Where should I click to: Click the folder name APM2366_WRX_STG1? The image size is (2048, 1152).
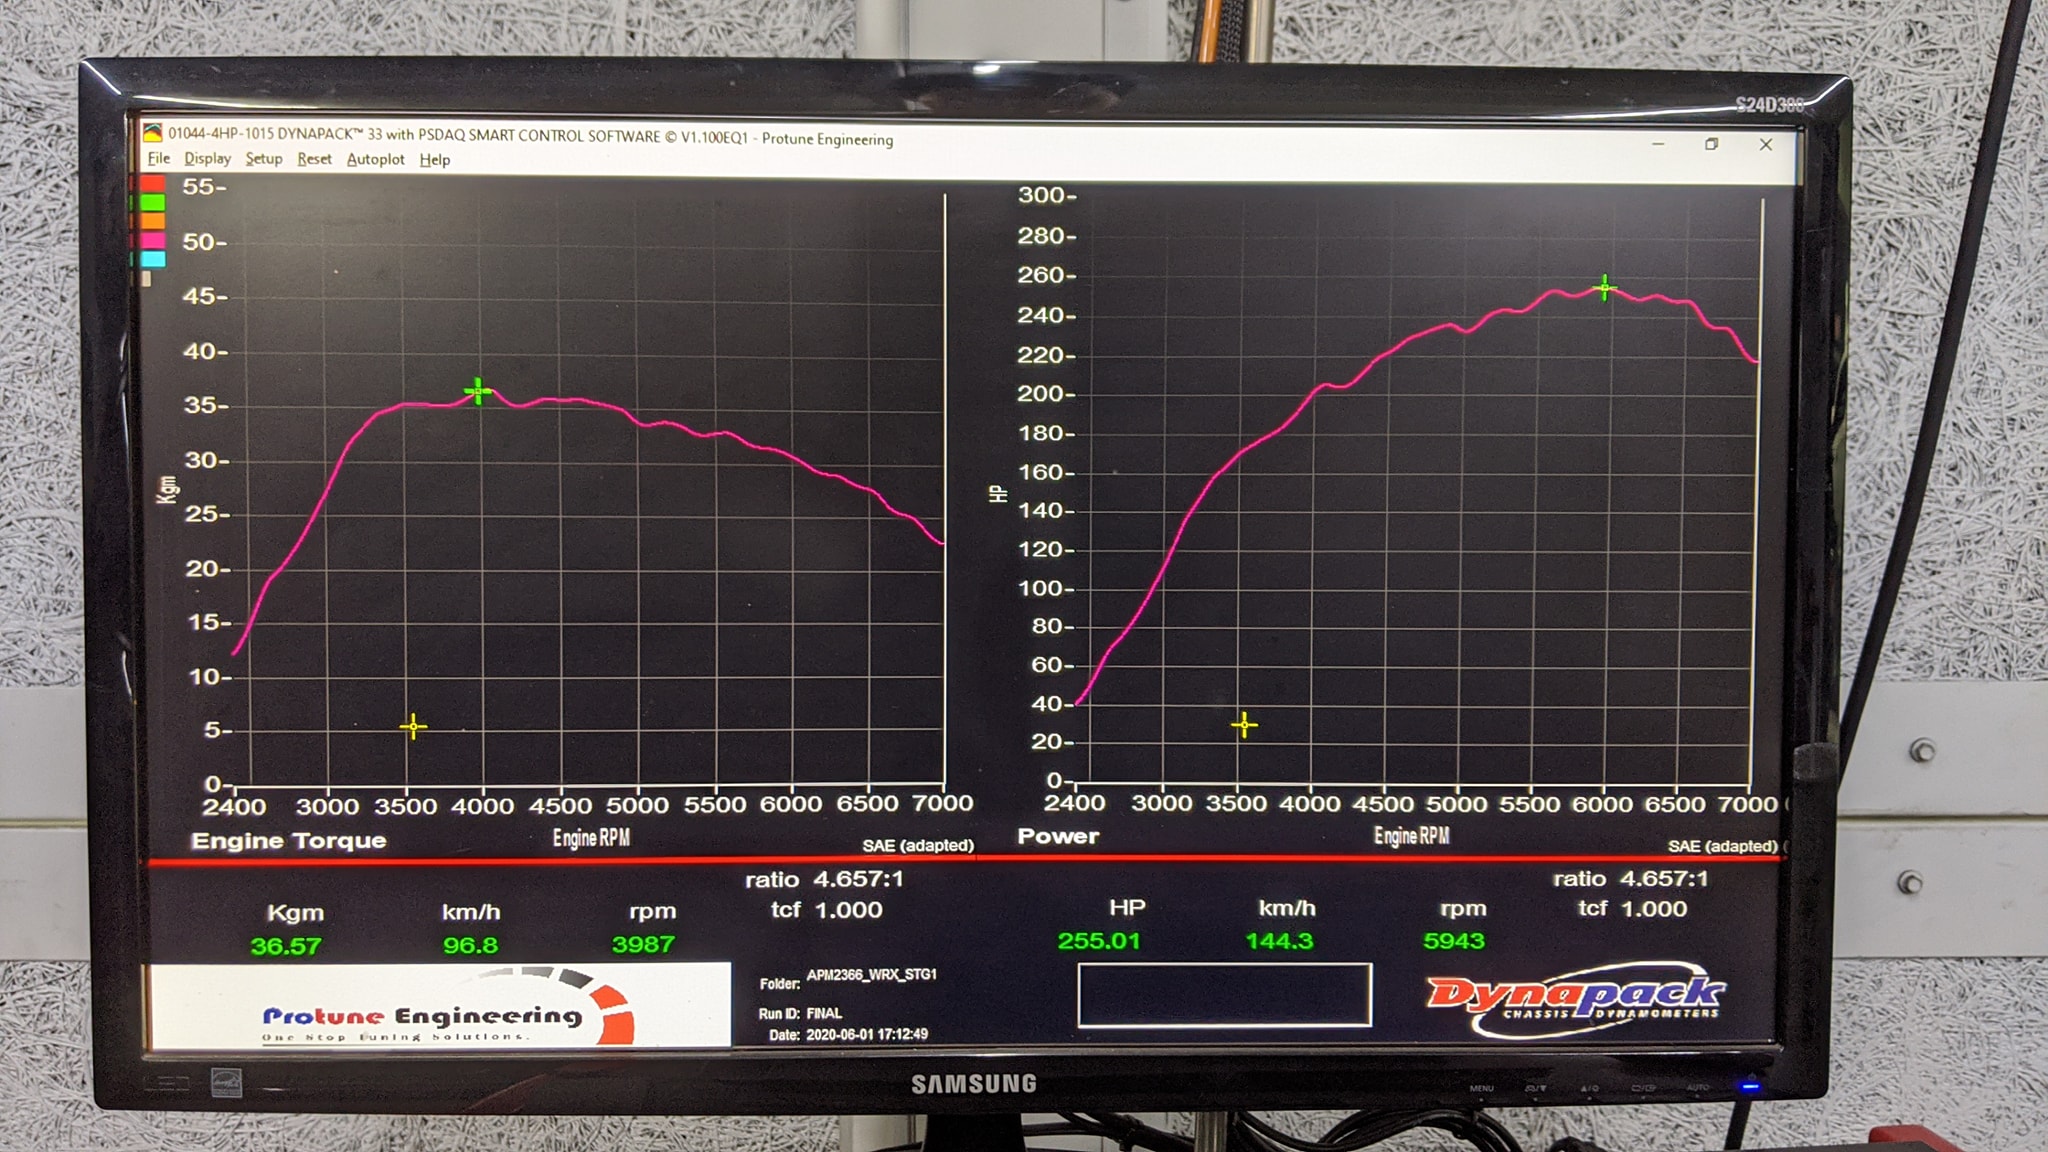point(872,974)
